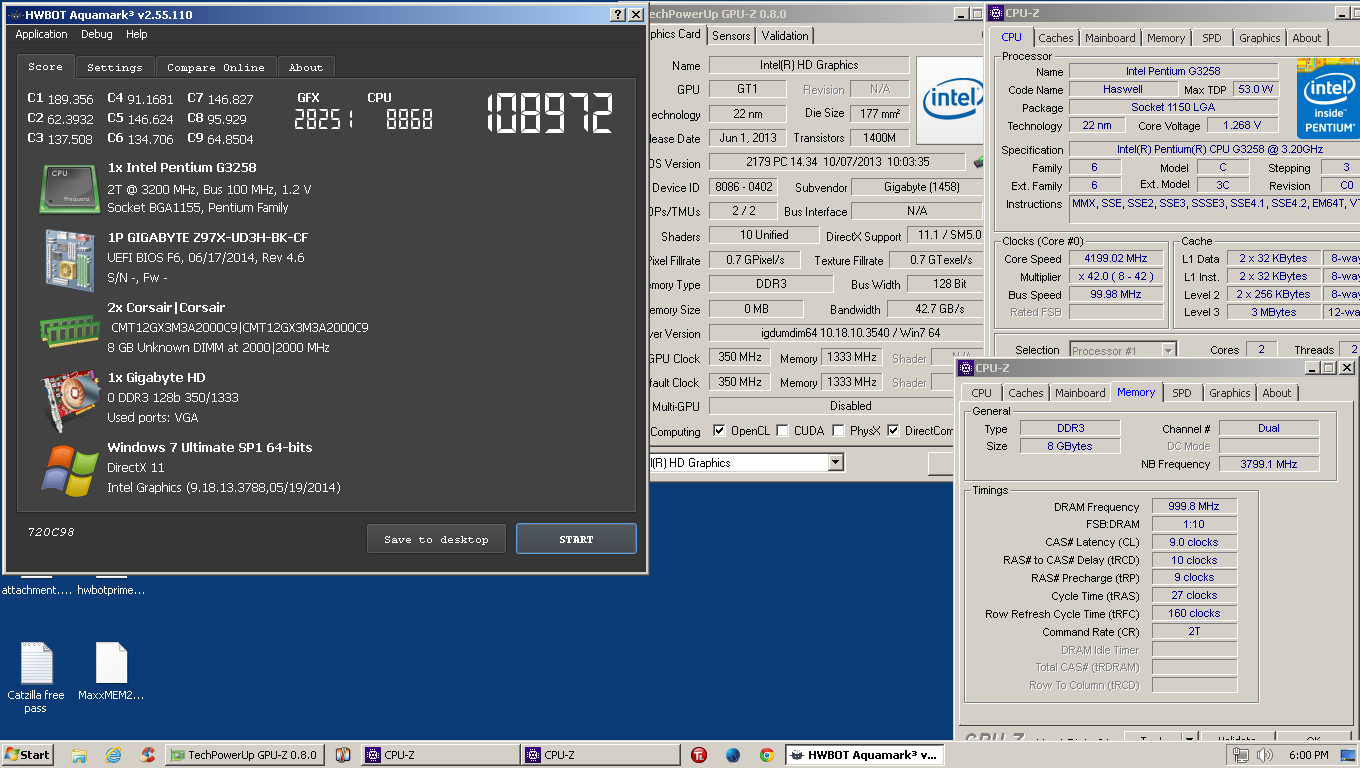Click the GFX score value in Aquamark
The height and width of the screenshot is (768, 1360).
323,120
